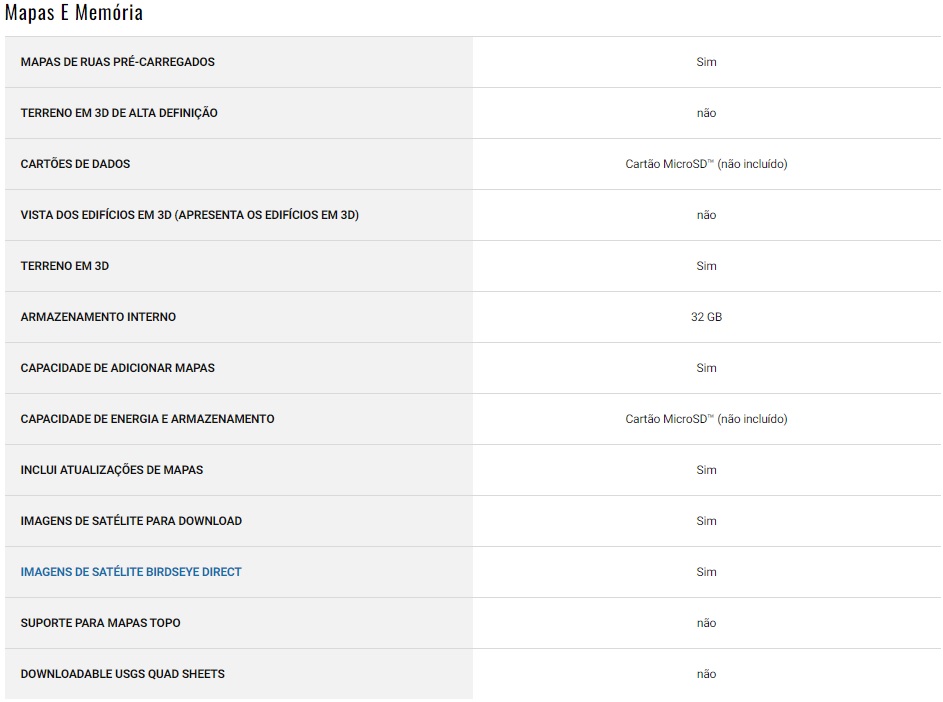Click the Cartão MicroSD value beside Capacidade de Energia

tap(706, 419)
